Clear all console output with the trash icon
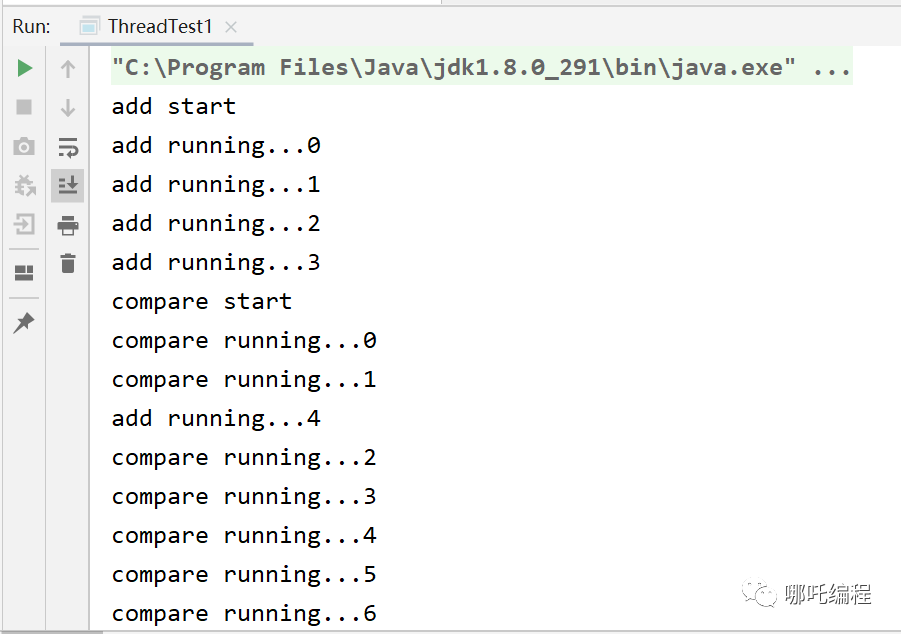Image resolution: width=901 pixels, height=634 pixels. 68,264
